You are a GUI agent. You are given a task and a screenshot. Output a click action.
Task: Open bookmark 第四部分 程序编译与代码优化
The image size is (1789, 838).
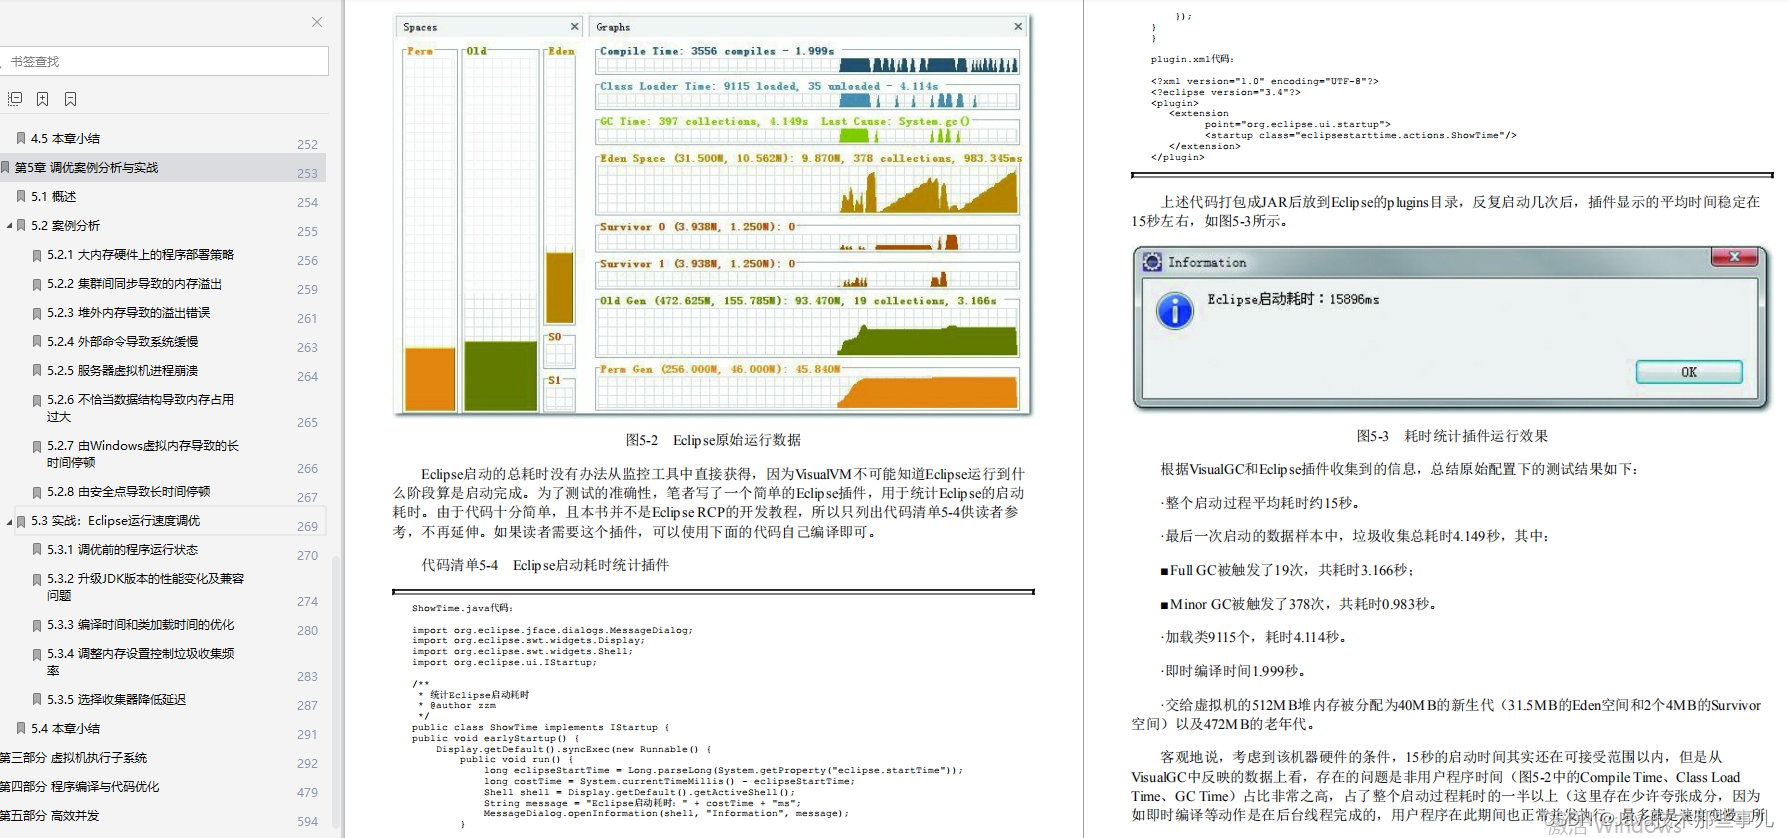pyautogui.click(x=80, y=787)
